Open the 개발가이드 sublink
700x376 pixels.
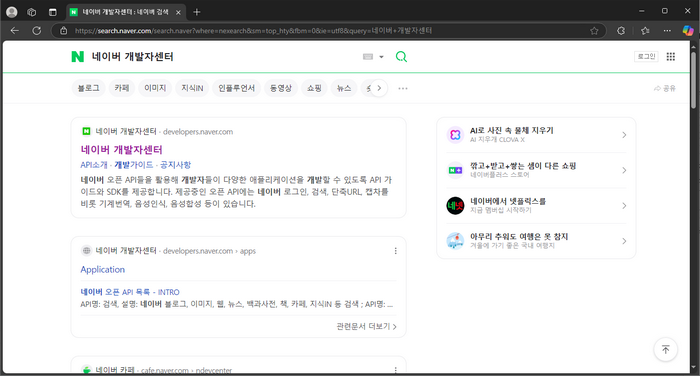(133, 165)
